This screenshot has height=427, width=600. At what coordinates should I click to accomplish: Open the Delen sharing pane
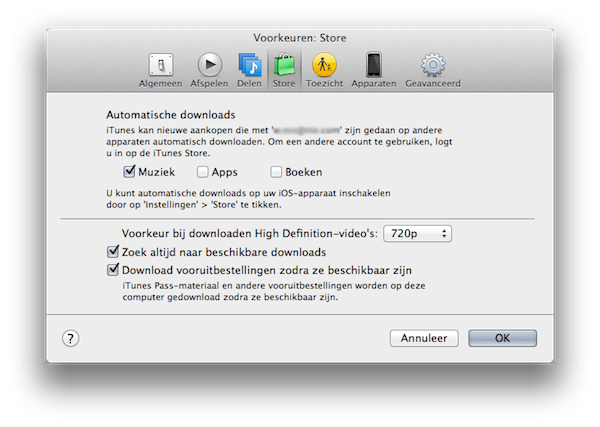click(x=249, y=70)
